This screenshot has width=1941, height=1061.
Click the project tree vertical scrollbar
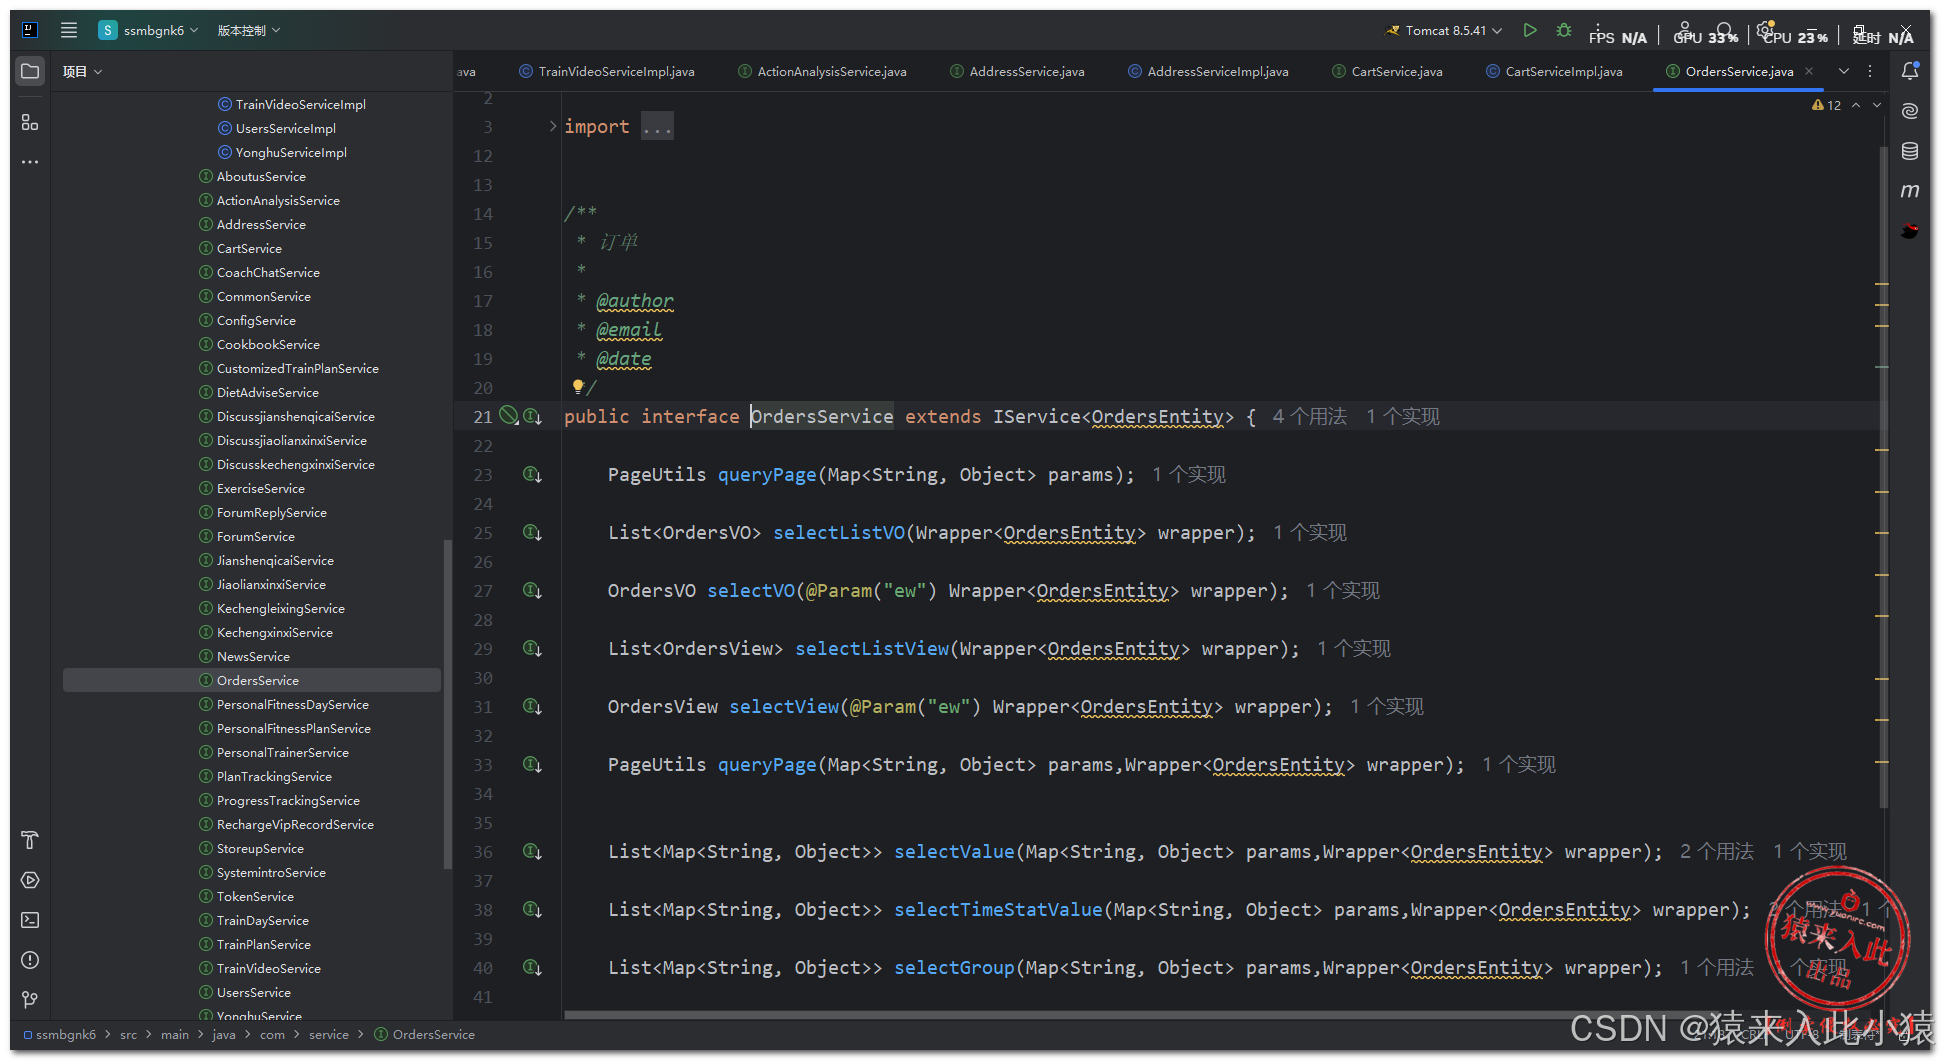(x=447, y=705)
